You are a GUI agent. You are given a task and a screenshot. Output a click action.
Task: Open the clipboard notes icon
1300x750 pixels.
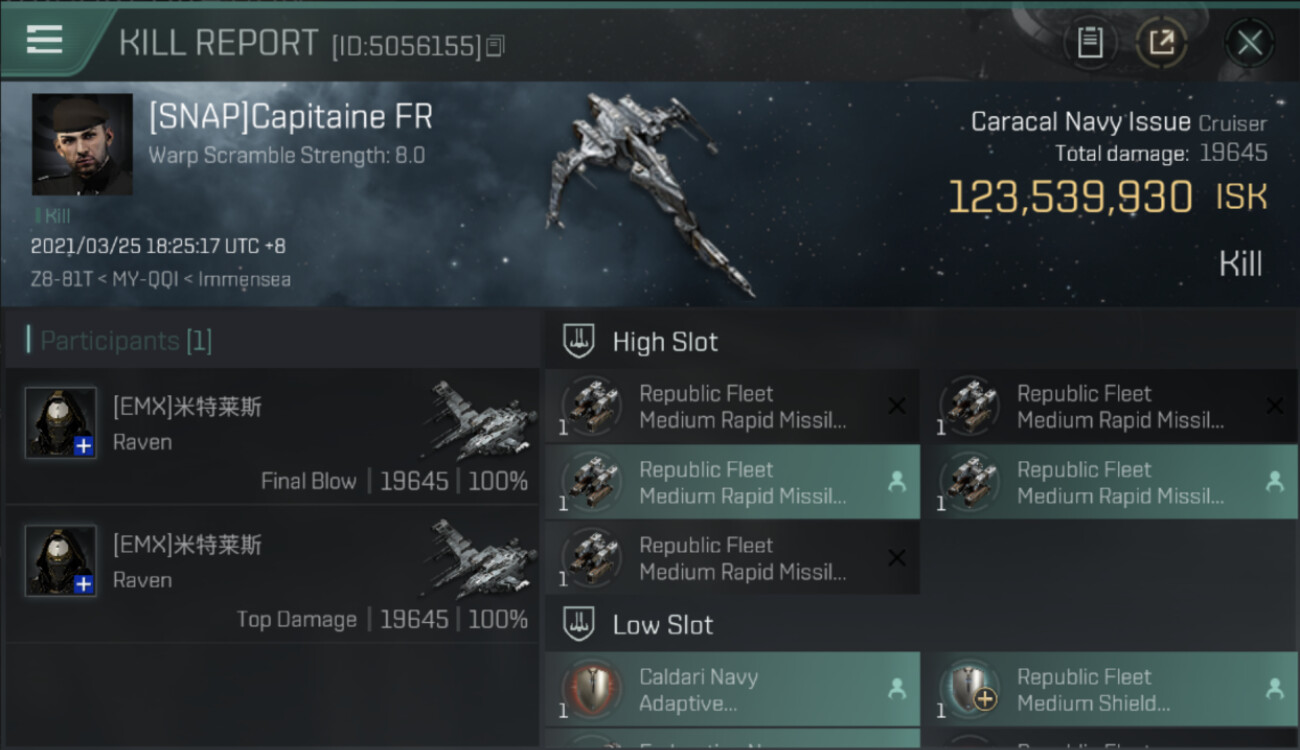tap(1090, 43)
